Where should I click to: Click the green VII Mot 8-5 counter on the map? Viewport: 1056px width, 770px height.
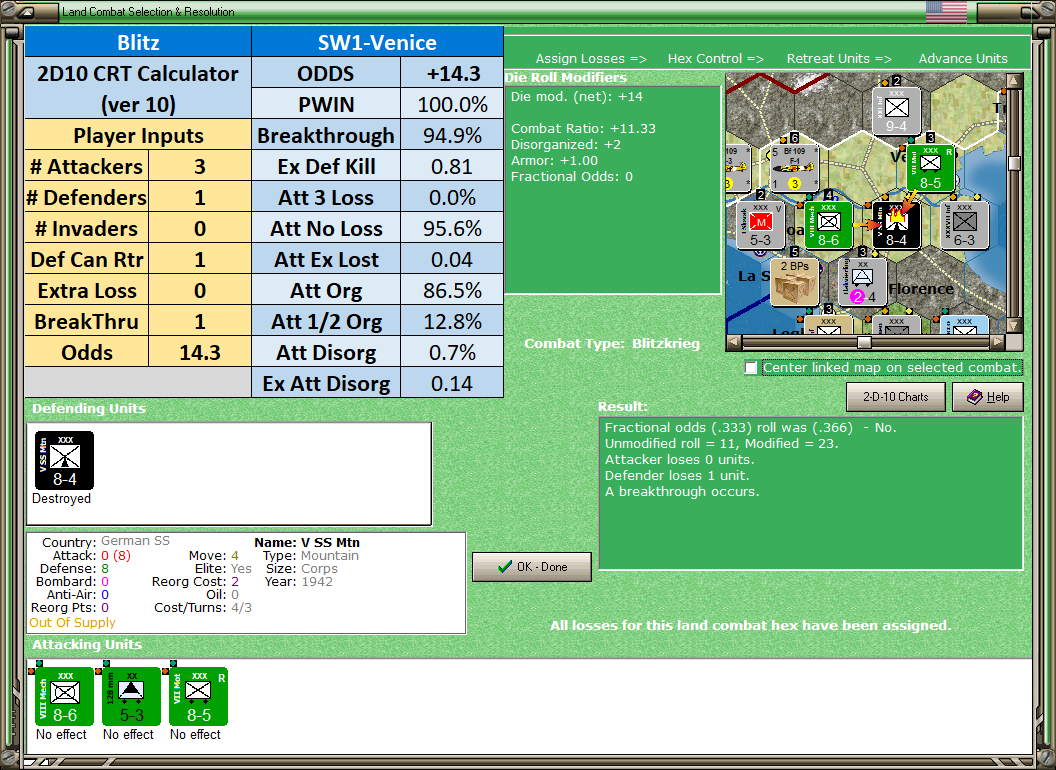click(x=930, y=168)
